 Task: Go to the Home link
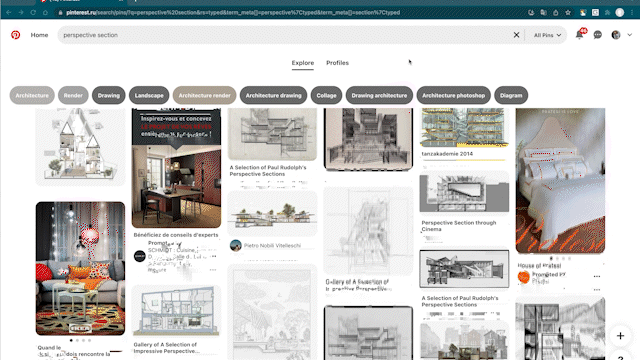[x=39, y=35]
